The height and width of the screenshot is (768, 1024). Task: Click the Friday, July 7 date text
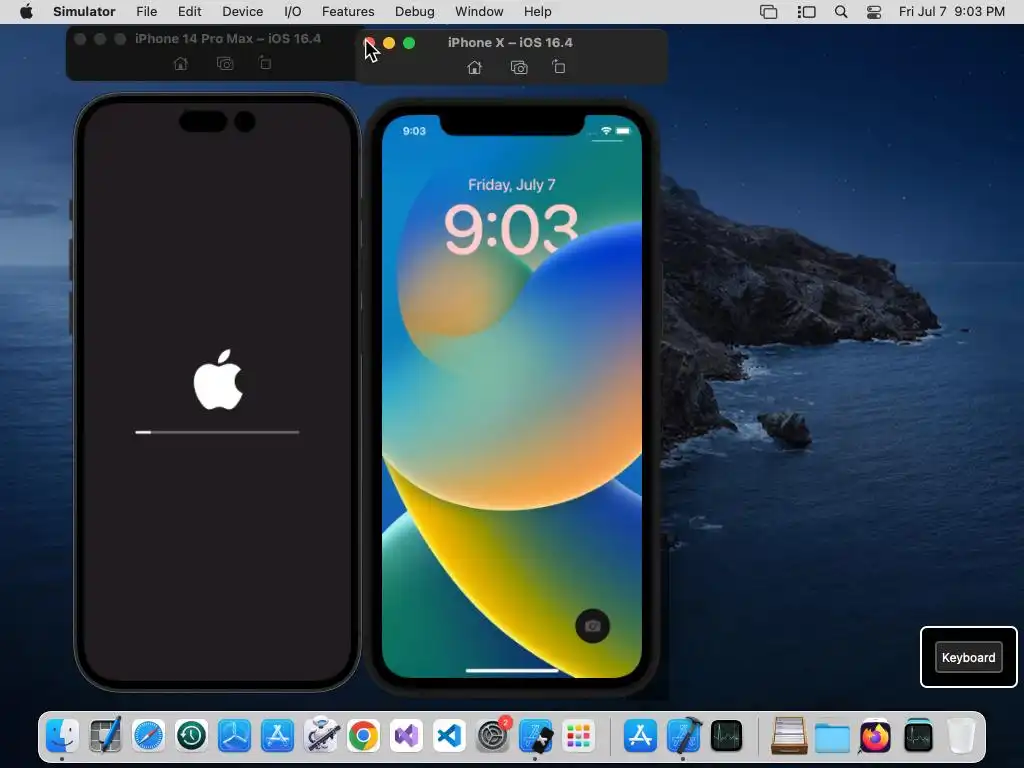click(511, 185)
